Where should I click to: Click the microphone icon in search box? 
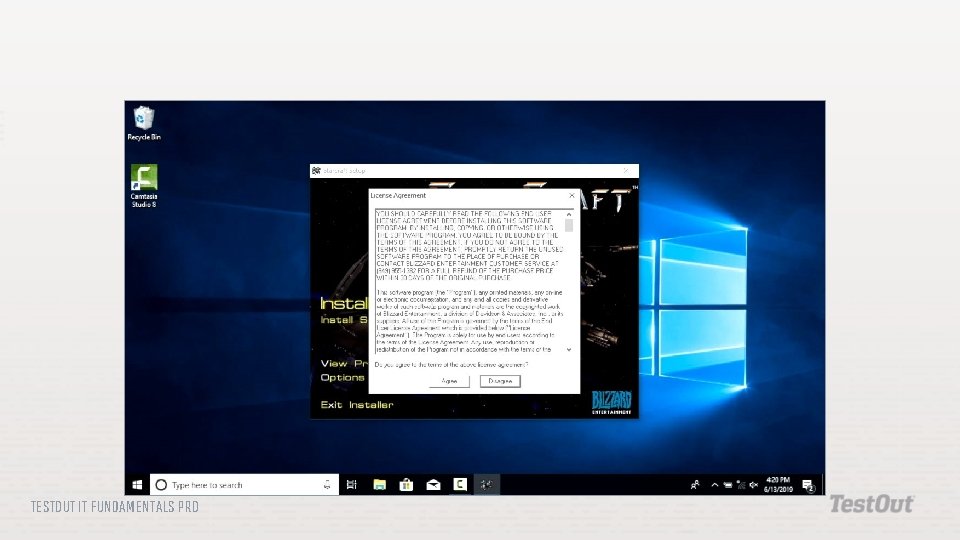pos(327,485)
